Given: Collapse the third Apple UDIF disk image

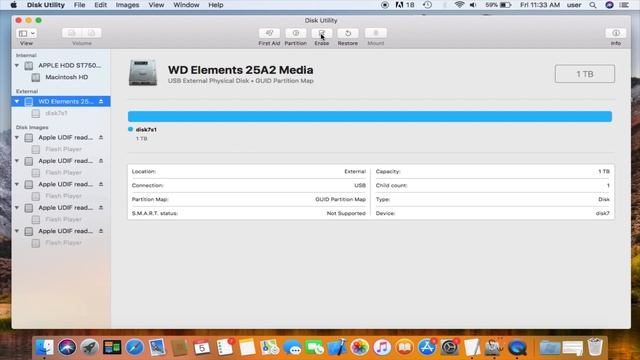Looking at the screenshot, I should [x=17, y=184].
